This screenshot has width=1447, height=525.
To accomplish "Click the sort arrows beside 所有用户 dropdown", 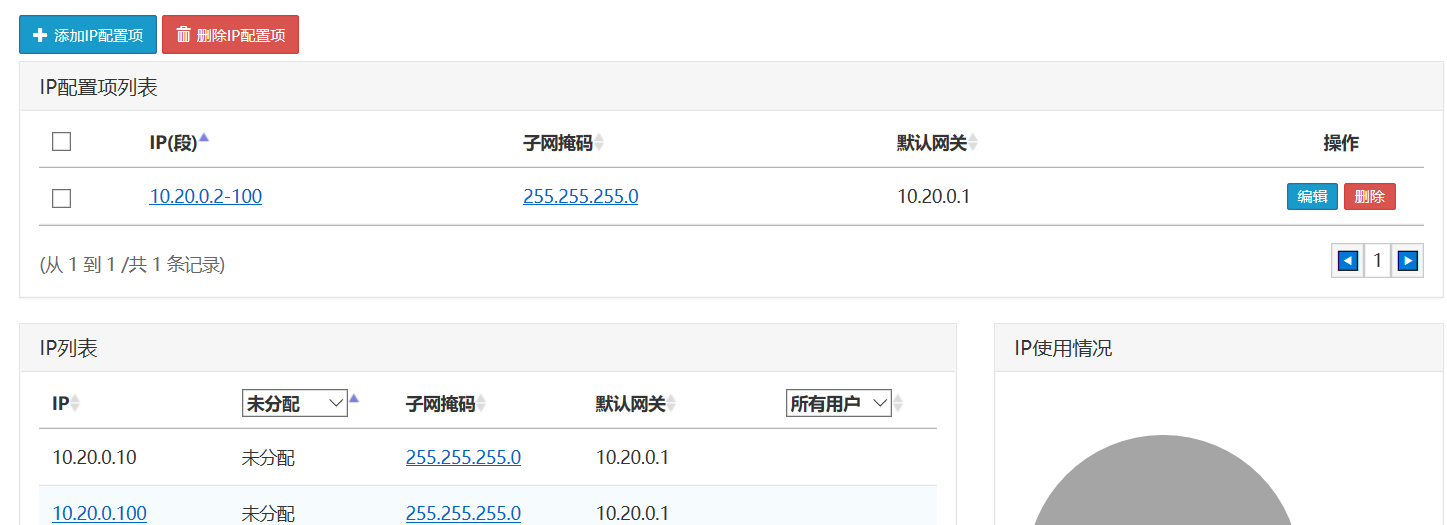I will coord(898,404).
